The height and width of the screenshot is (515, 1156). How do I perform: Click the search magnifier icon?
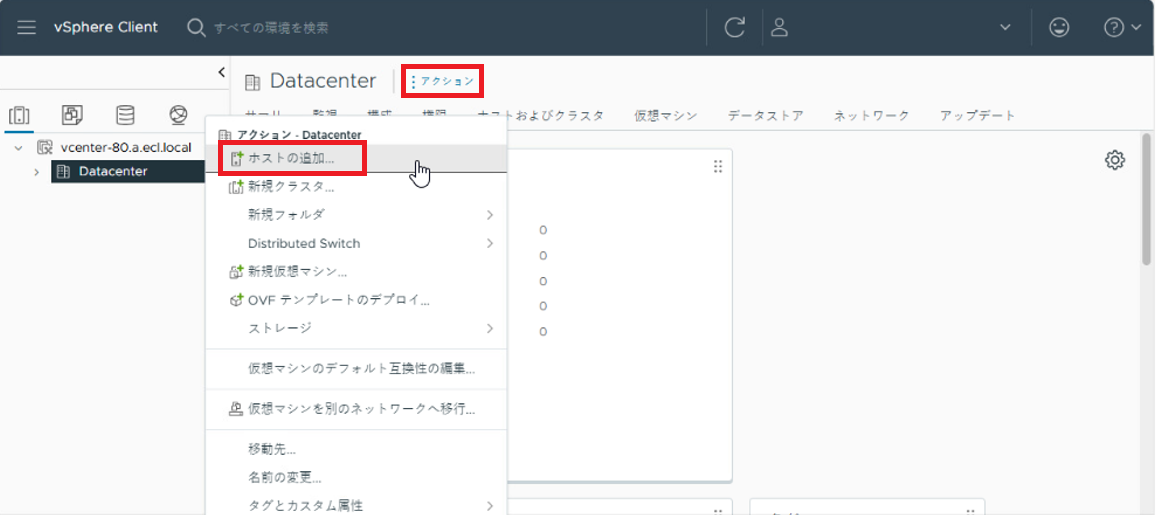click(x=195, y=28)
